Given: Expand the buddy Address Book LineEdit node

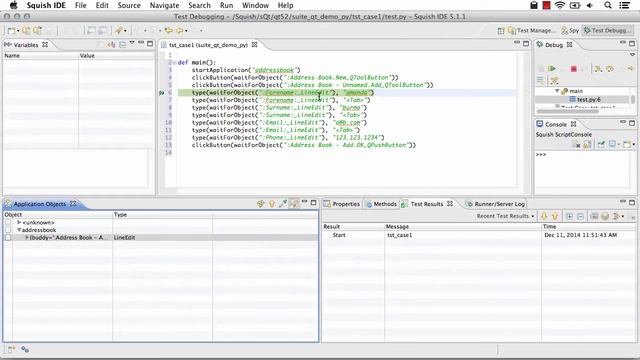Looking at the screenshot, I should click(x=27, y=237).
